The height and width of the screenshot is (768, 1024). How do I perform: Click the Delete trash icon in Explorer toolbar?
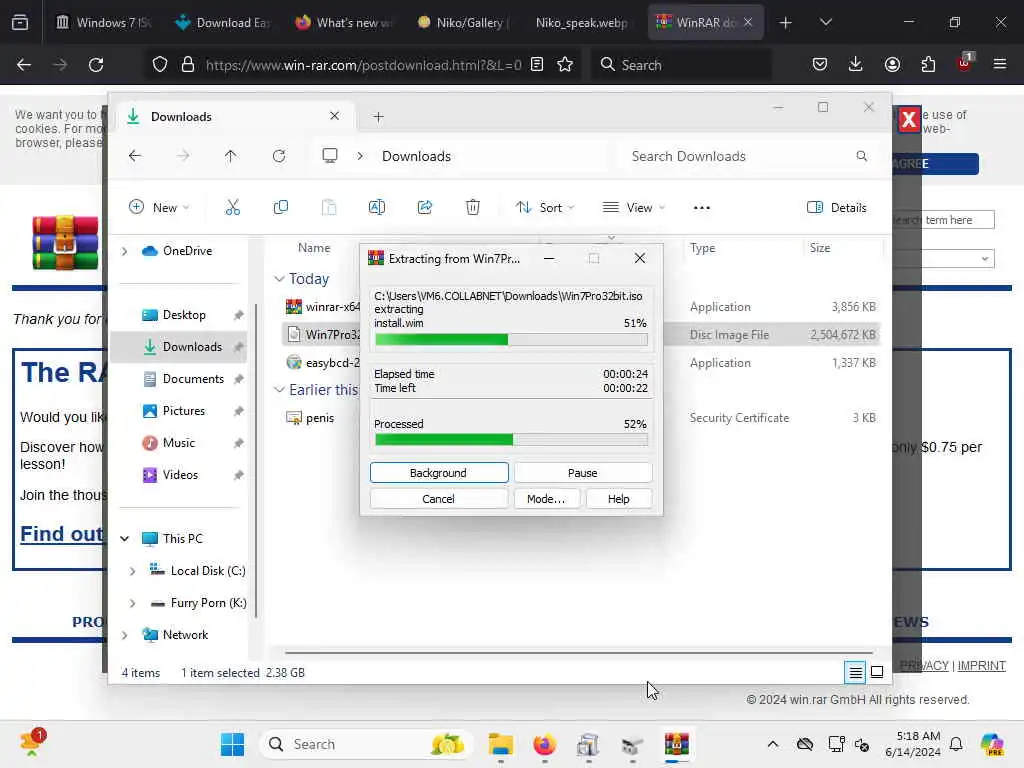click(x=473, y=208)
